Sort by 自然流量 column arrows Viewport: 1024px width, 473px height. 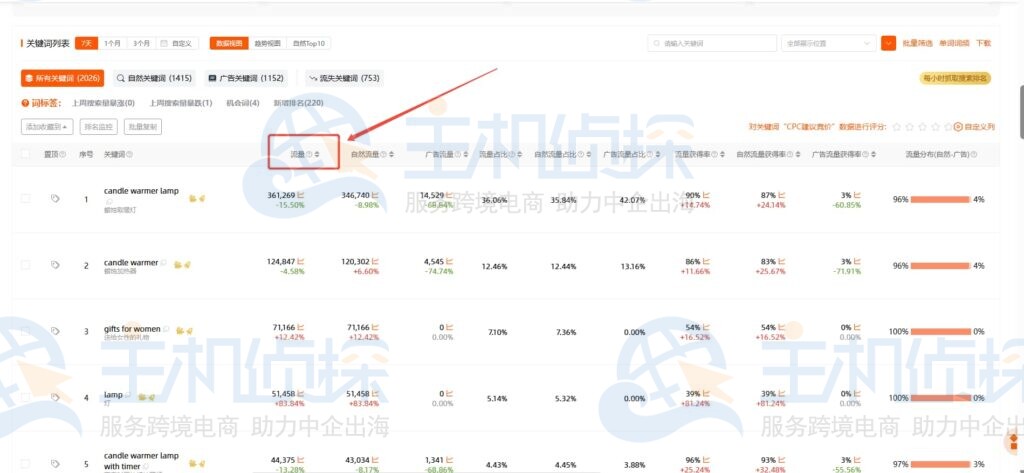[391, 154]
